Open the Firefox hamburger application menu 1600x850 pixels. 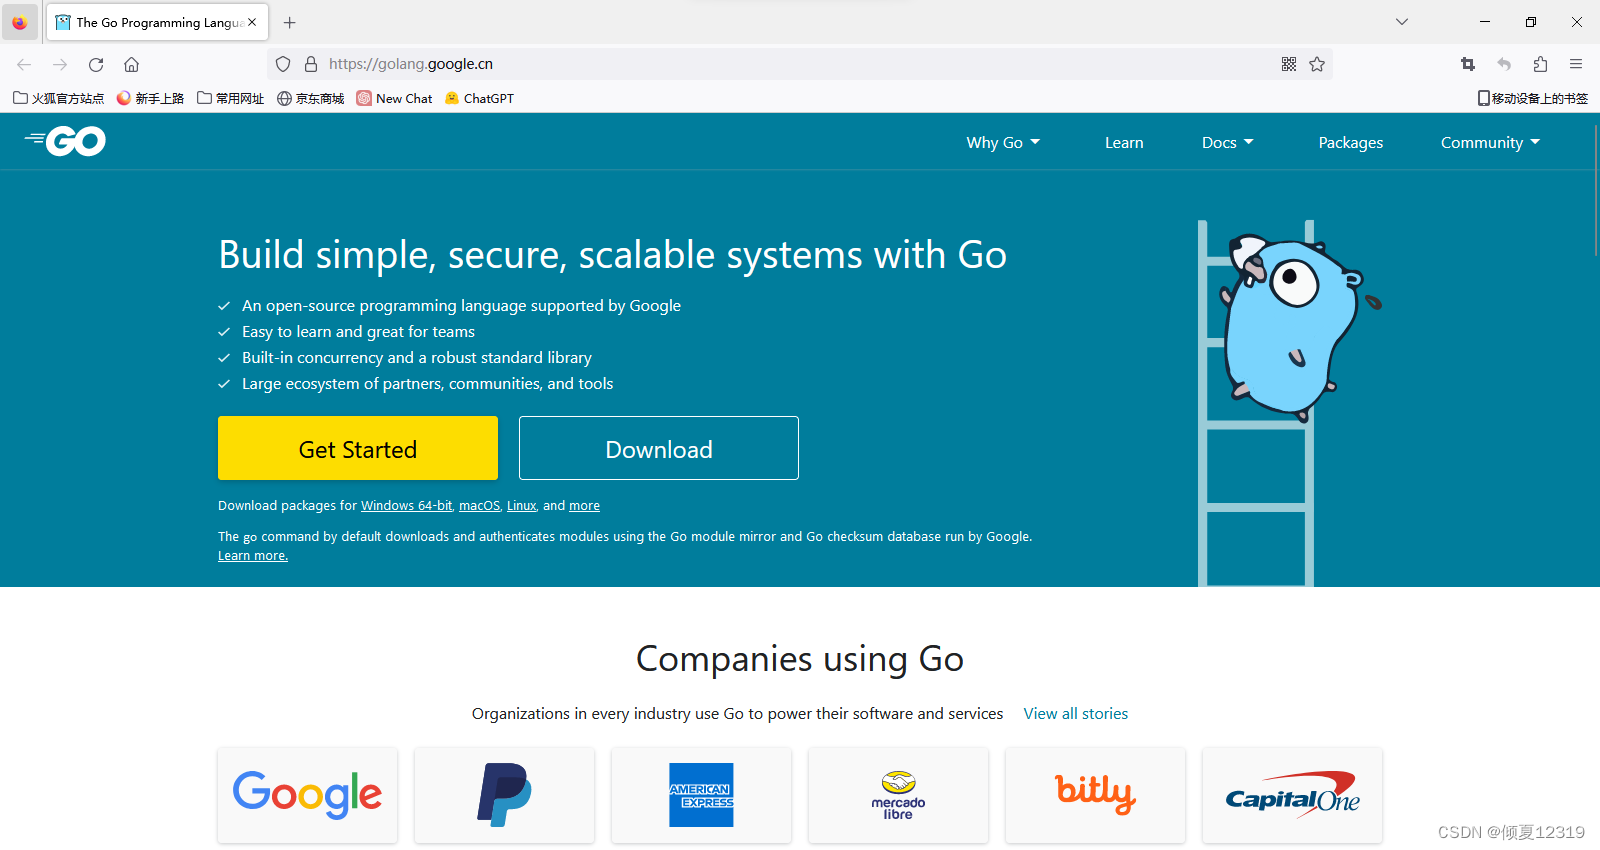1576,64
